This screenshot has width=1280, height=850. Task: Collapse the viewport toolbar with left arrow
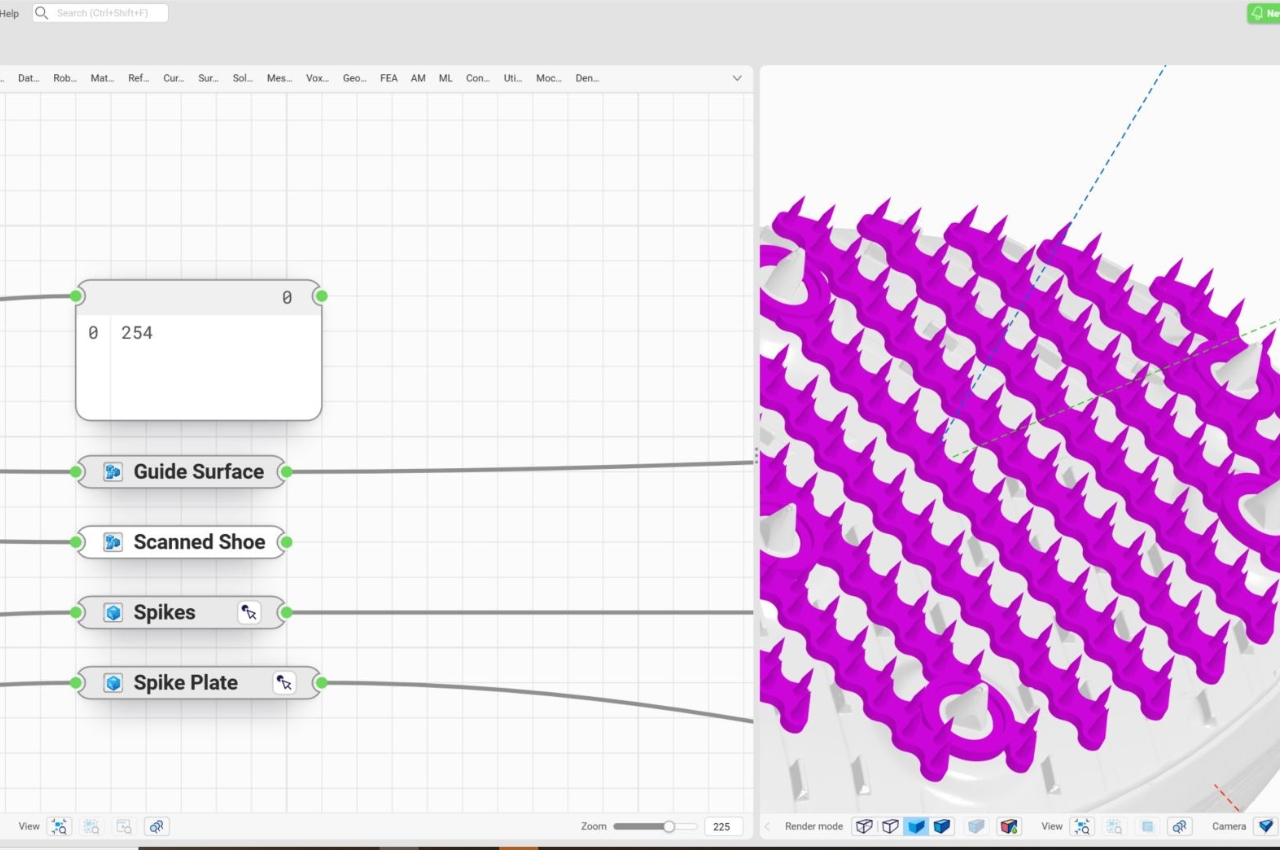click(767, 827)
